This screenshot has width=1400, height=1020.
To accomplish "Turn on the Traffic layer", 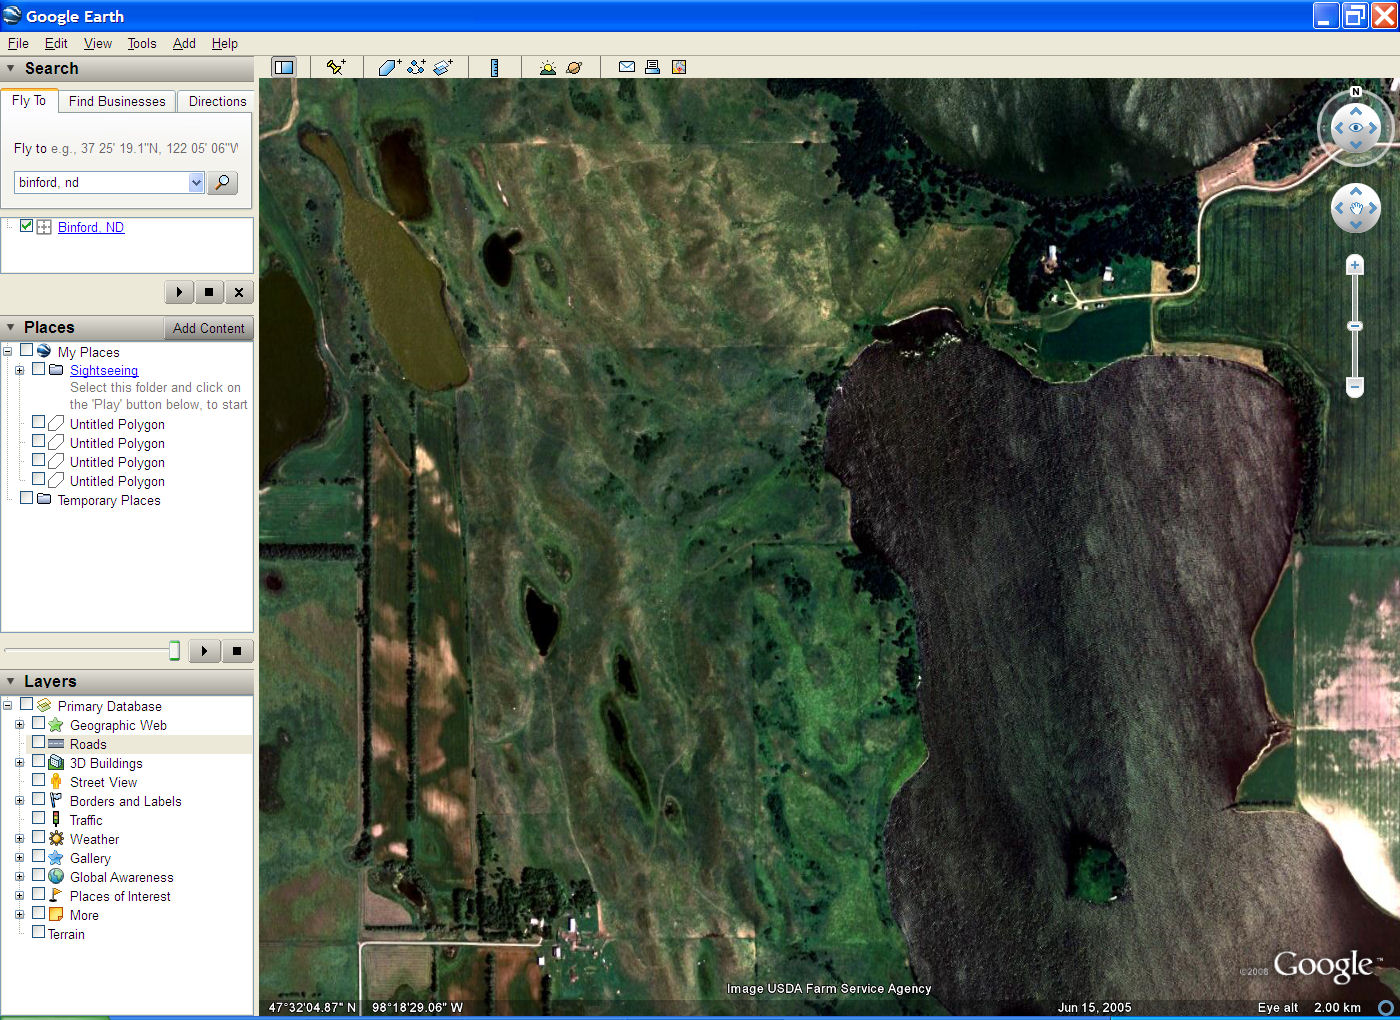I will coord(38,819).
